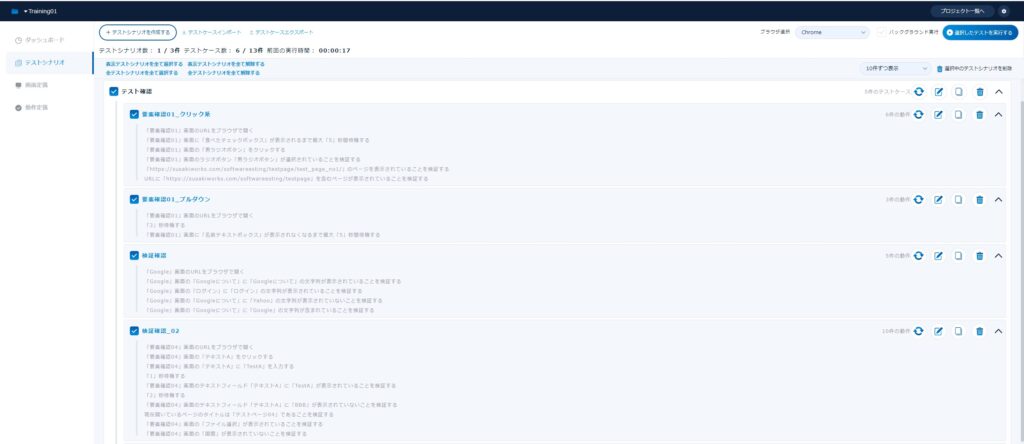Open the 10件ずつ表示 page size dropdown
1024x444 pixels.
click(x=895, y=68)
